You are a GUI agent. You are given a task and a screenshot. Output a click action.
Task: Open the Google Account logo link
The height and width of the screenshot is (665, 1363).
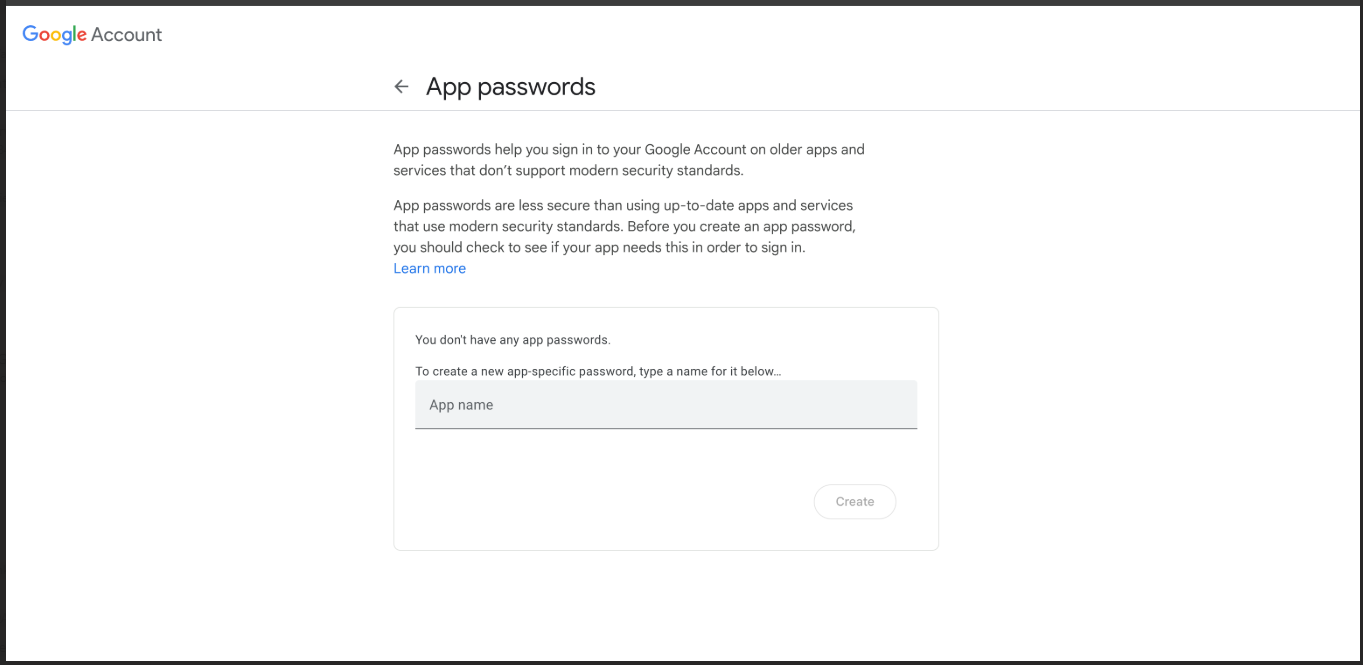(x=92, y=35)
